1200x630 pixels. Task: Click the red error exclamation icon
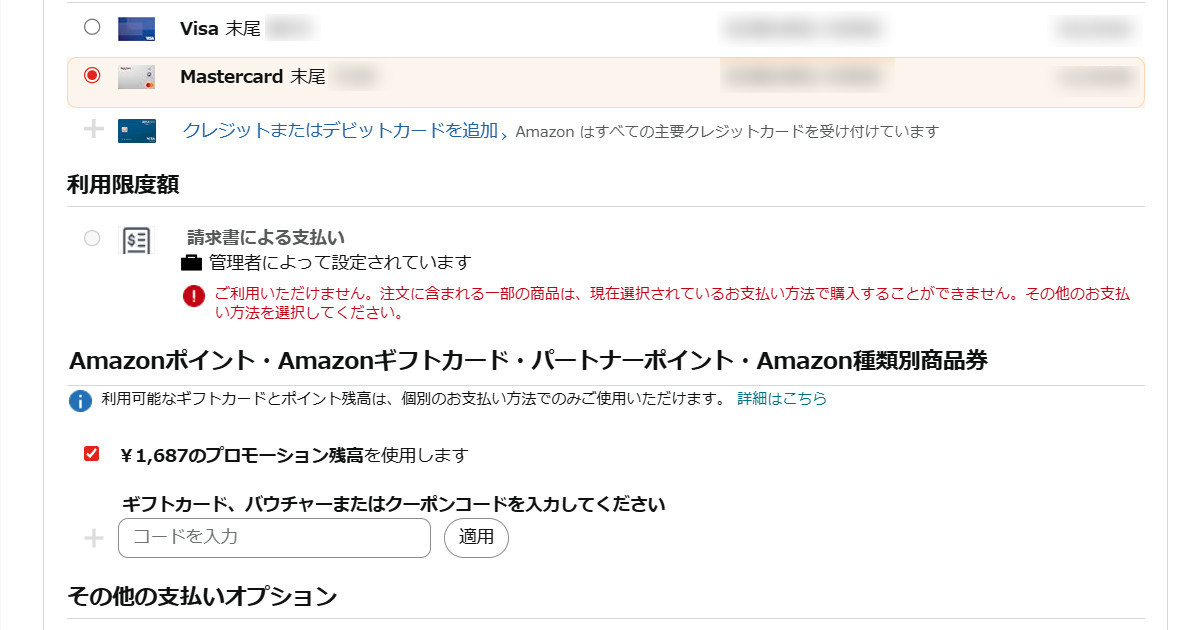click(194, 296)
